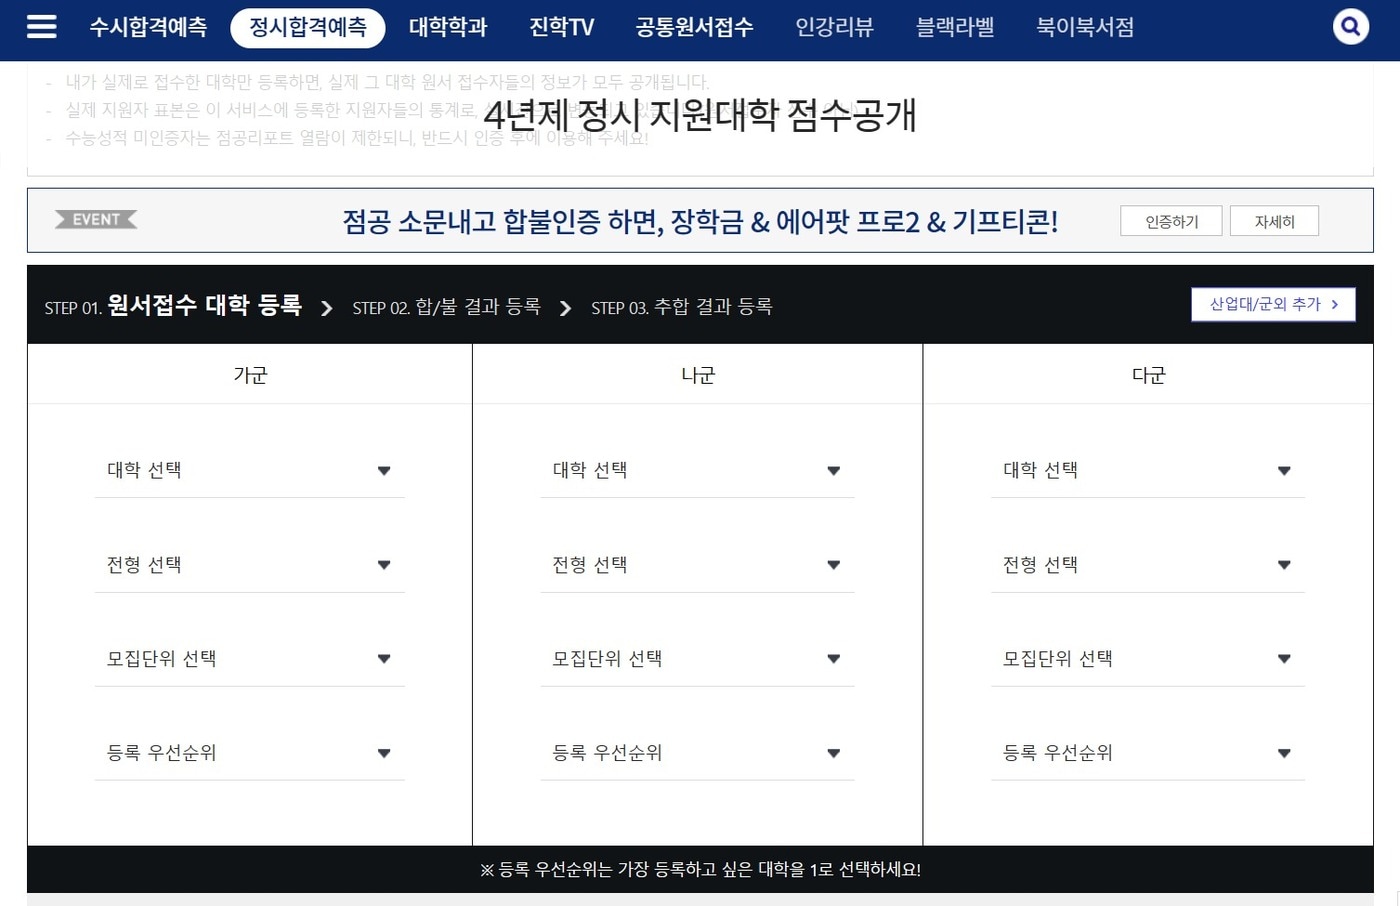Viewport: 1400px width, 906px height.
Task: Click the 자세히 button next to 인증하기
Action: pos(1274,220)
